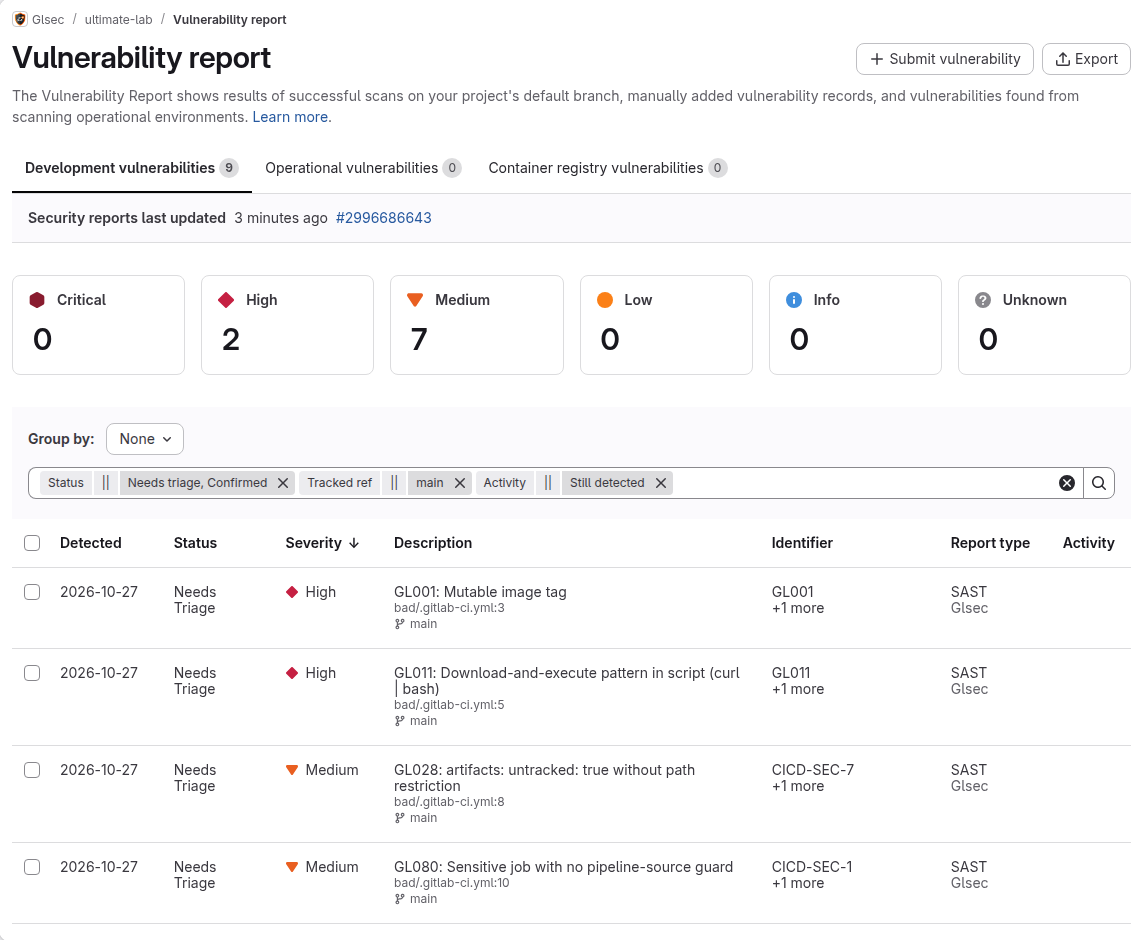
Task: Click the Critical severity hexagon icon
Action: point(37,300)
